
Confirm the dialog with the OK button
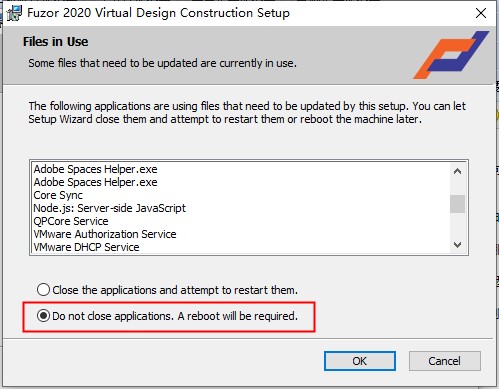click(x=360, y=361)
